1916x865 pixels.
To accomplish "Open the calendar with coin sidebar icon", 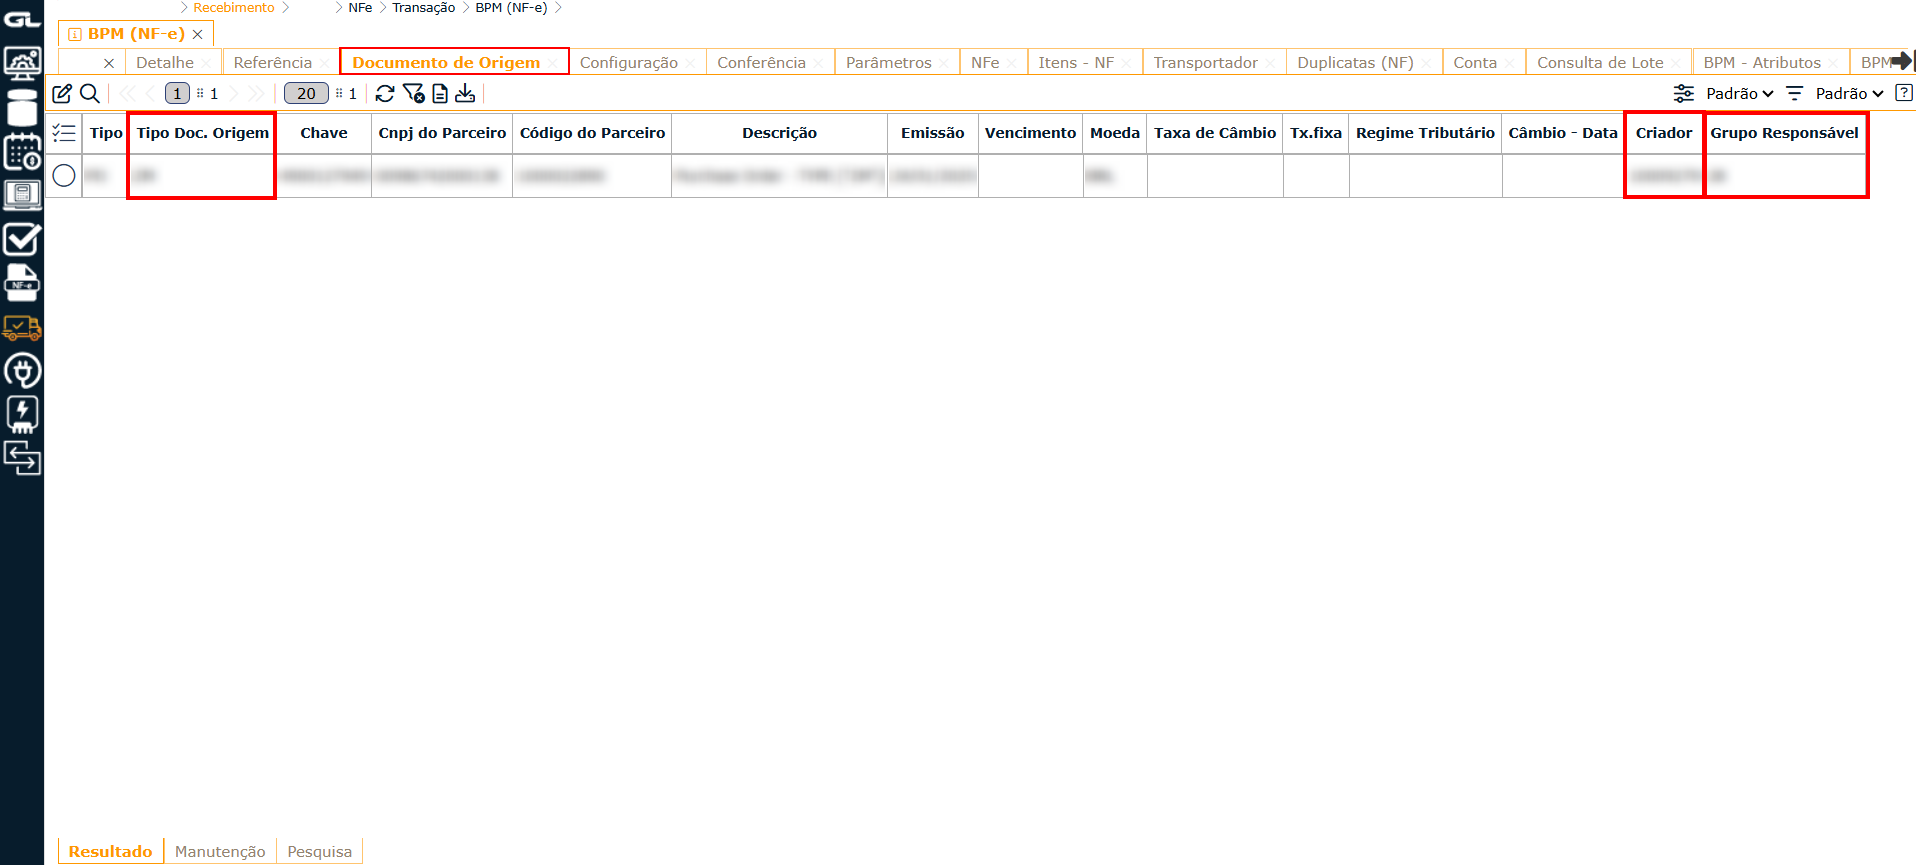I will click(x=22, y=151).
